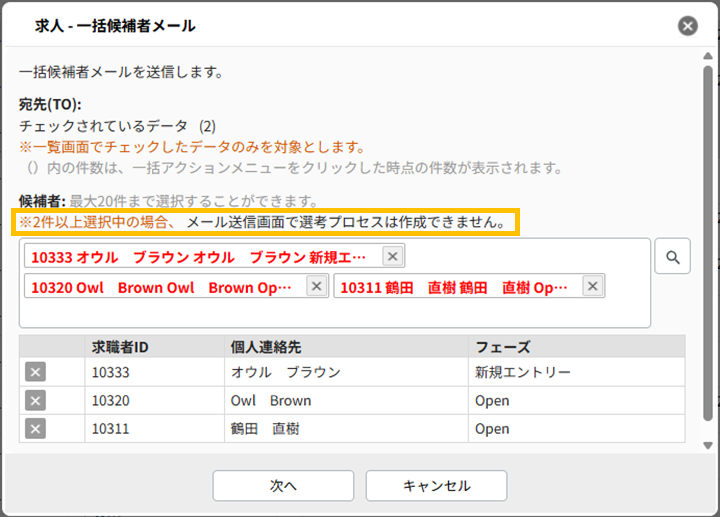Image resolution: width=720 pixels, height=517 pixels.
Task: Click the 求職者ID column header
Action: click(x=120, y=347)
